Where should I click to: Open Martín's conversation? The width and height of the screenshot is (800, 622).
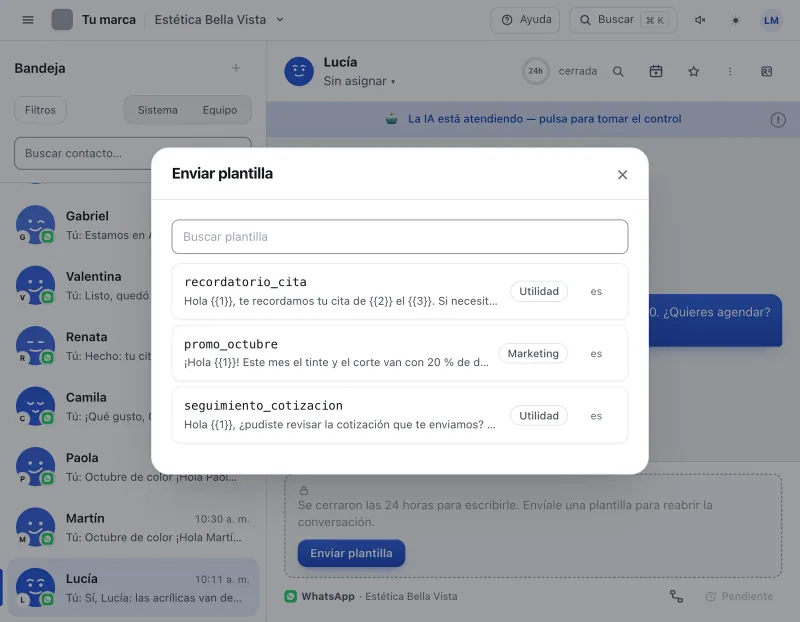click(133, 527)
